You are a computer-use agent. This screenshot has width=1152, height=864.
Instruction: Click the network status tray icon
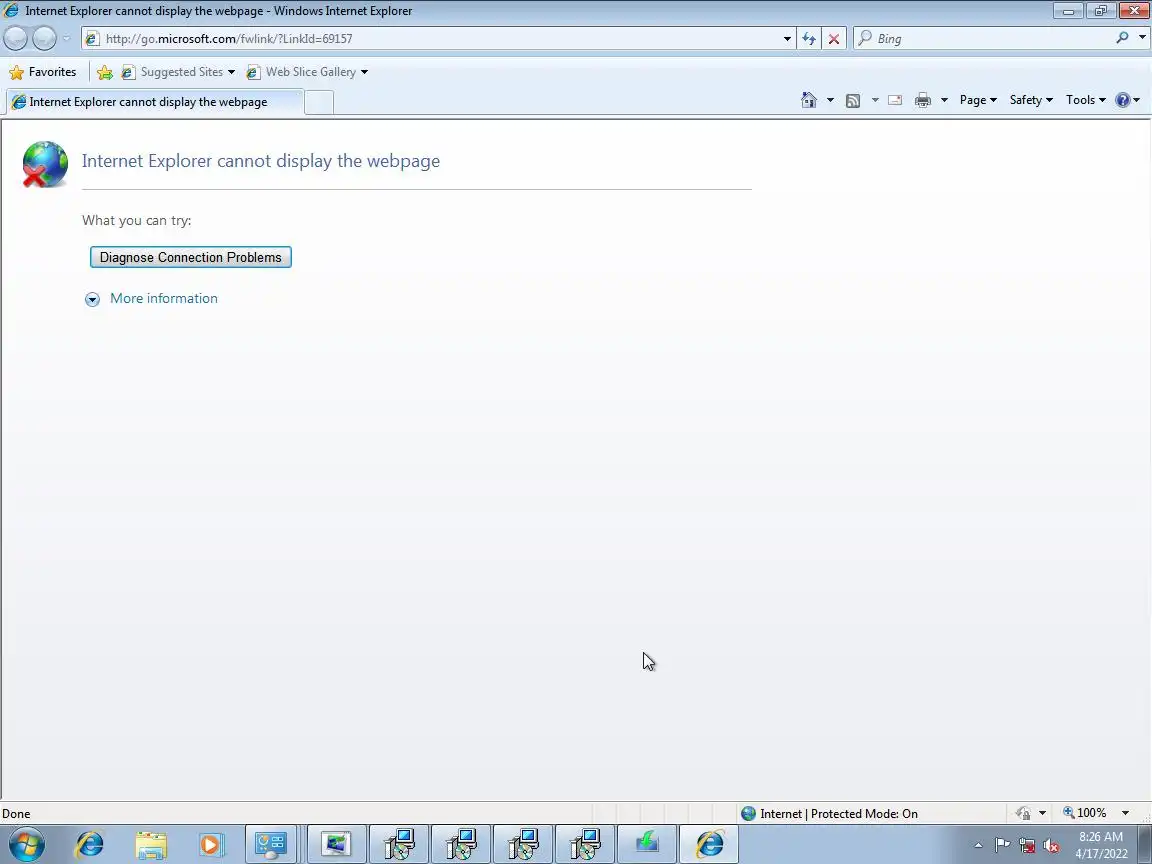click(x=1027, y=845)
